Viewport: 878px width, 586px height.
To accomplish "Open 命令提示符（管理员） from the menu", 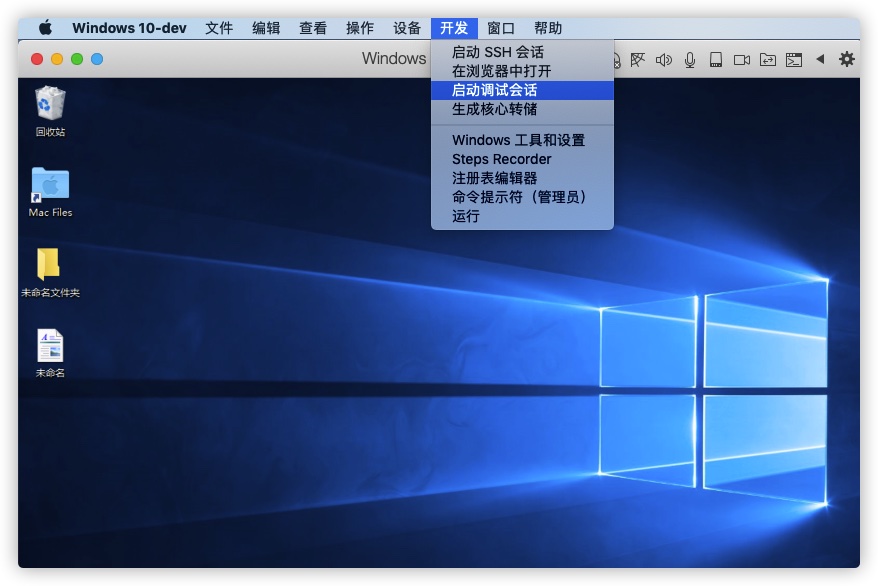I will click(522, 197).
